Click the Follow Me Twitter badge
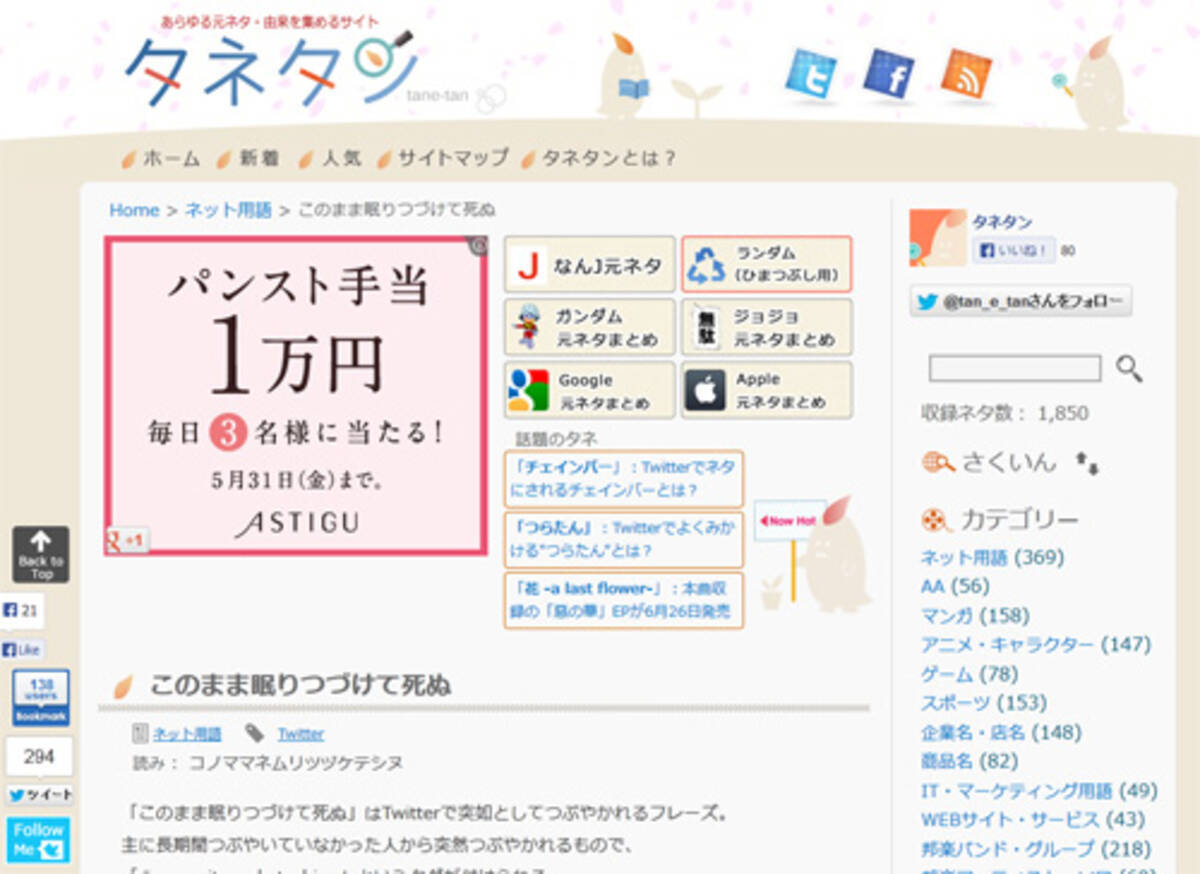Image resolution: width=1200 pixels, height=874 pixels. 39,840
